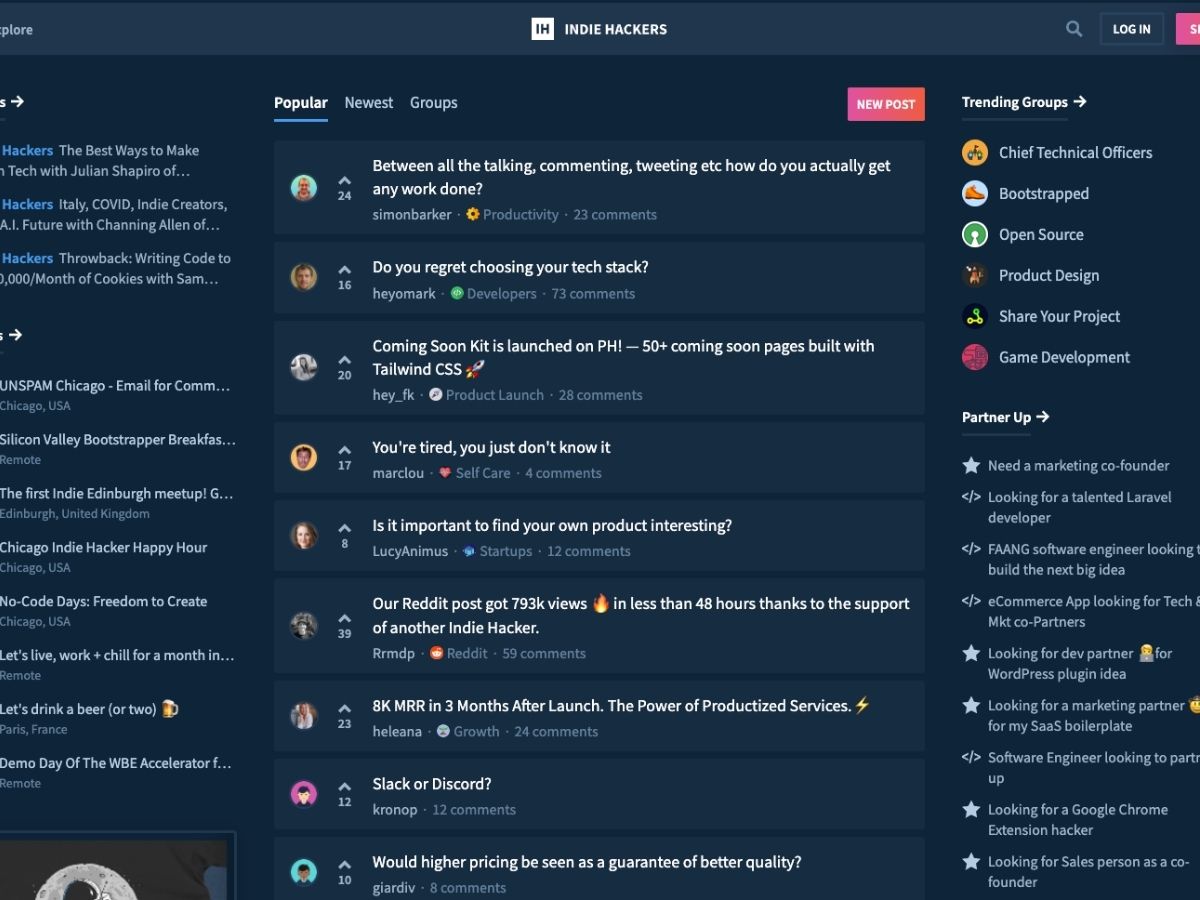Open the Sales person co-founder listing
This screenshot has width=1200, height=900.
pos(1088,871)
